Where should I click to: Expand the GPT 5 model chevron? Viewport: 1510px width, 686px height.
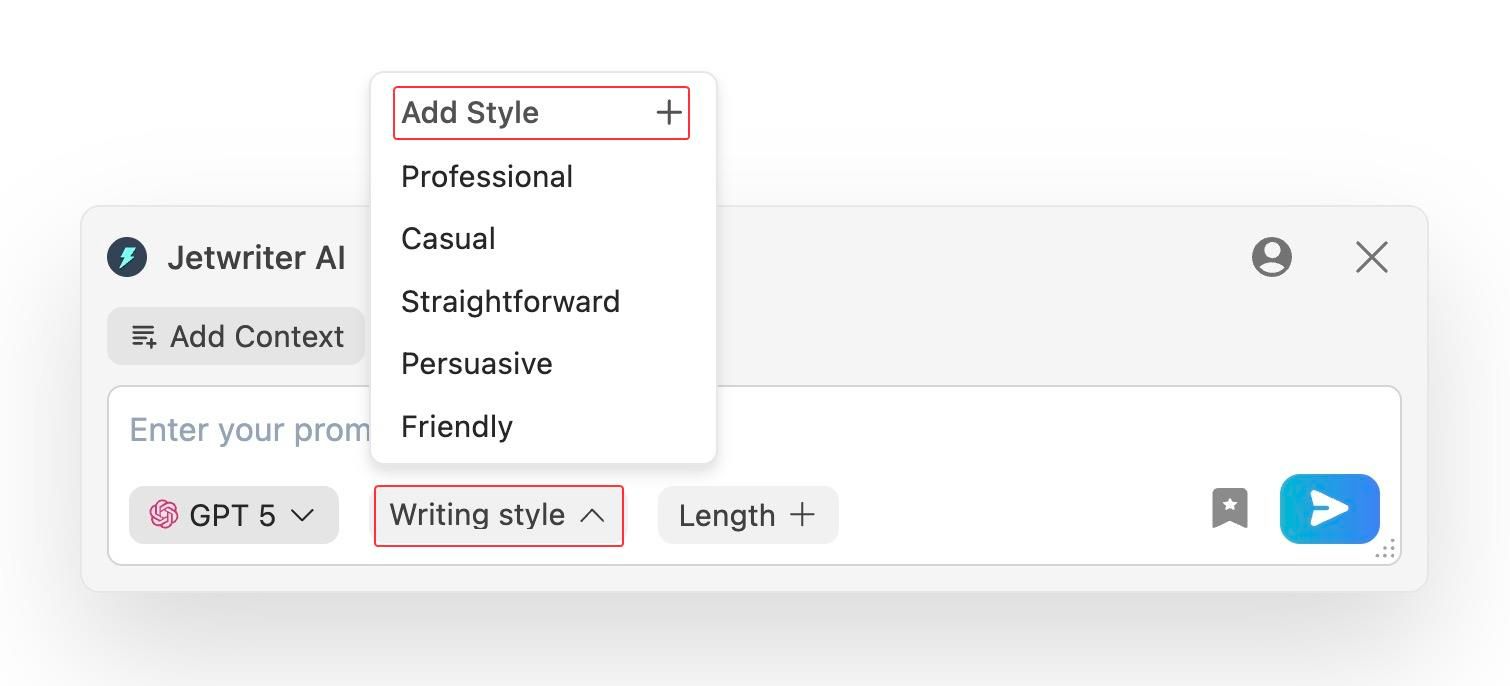coord(302,515)
